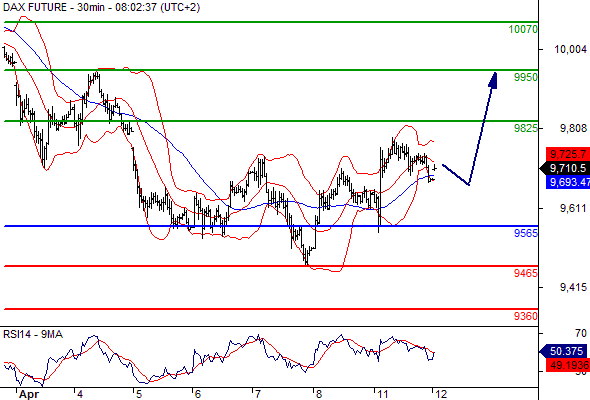
Task: Click the 9,808 price axis value
Action: point(573,129)
